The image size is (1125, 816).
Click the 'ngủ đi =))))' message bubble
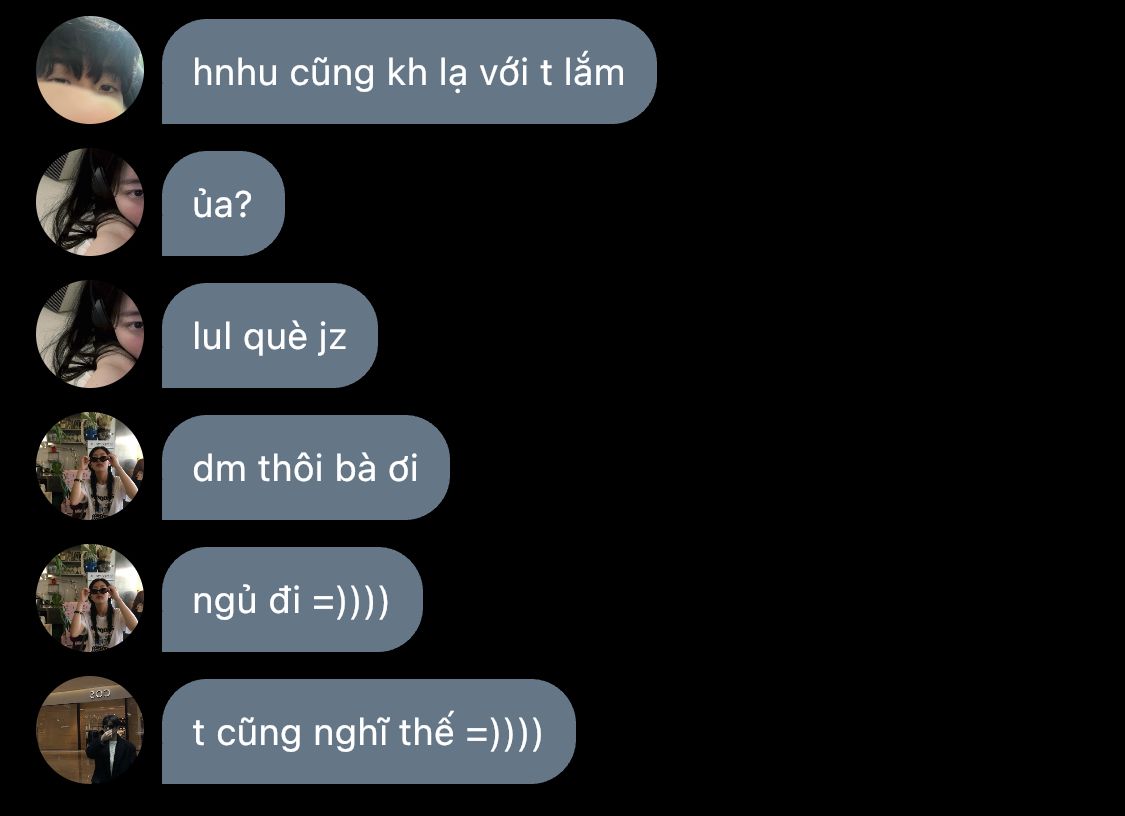tap(292, 599)
